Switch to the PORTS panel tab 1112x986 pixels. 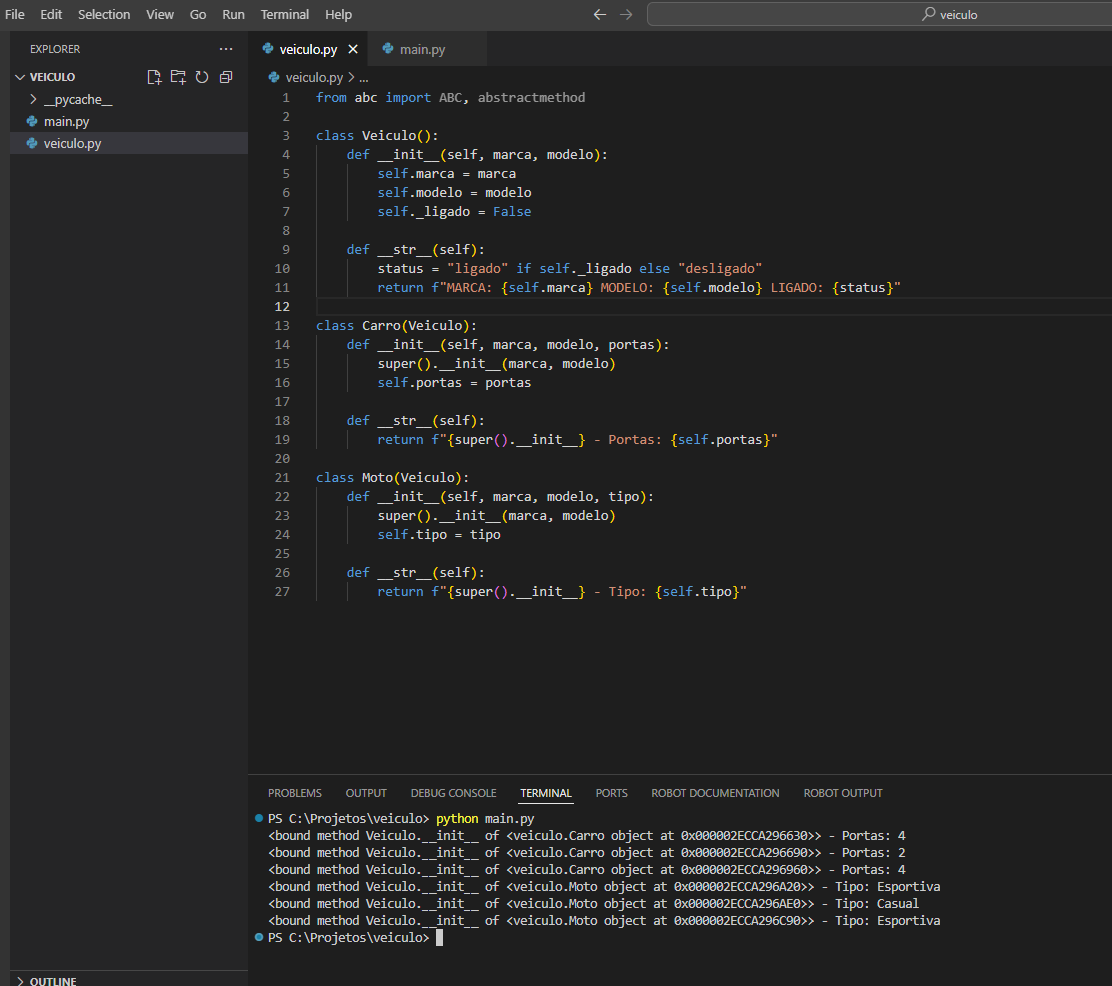coord(611,793)
